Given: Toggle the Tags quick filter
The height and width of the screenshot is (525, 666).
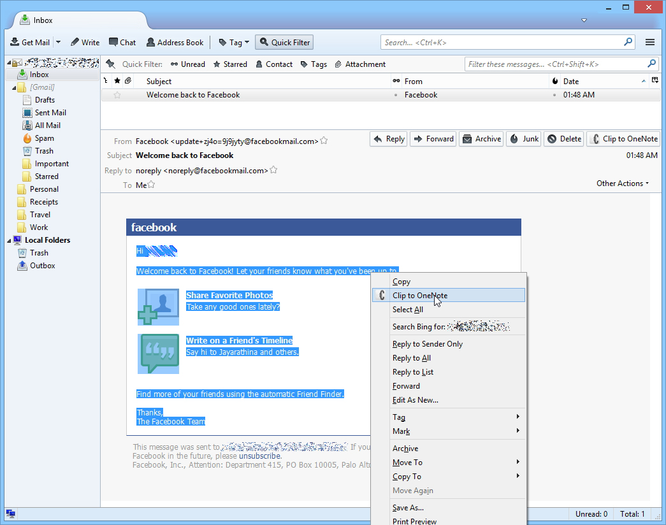Looking at the screenshot, I should (314, 64).
